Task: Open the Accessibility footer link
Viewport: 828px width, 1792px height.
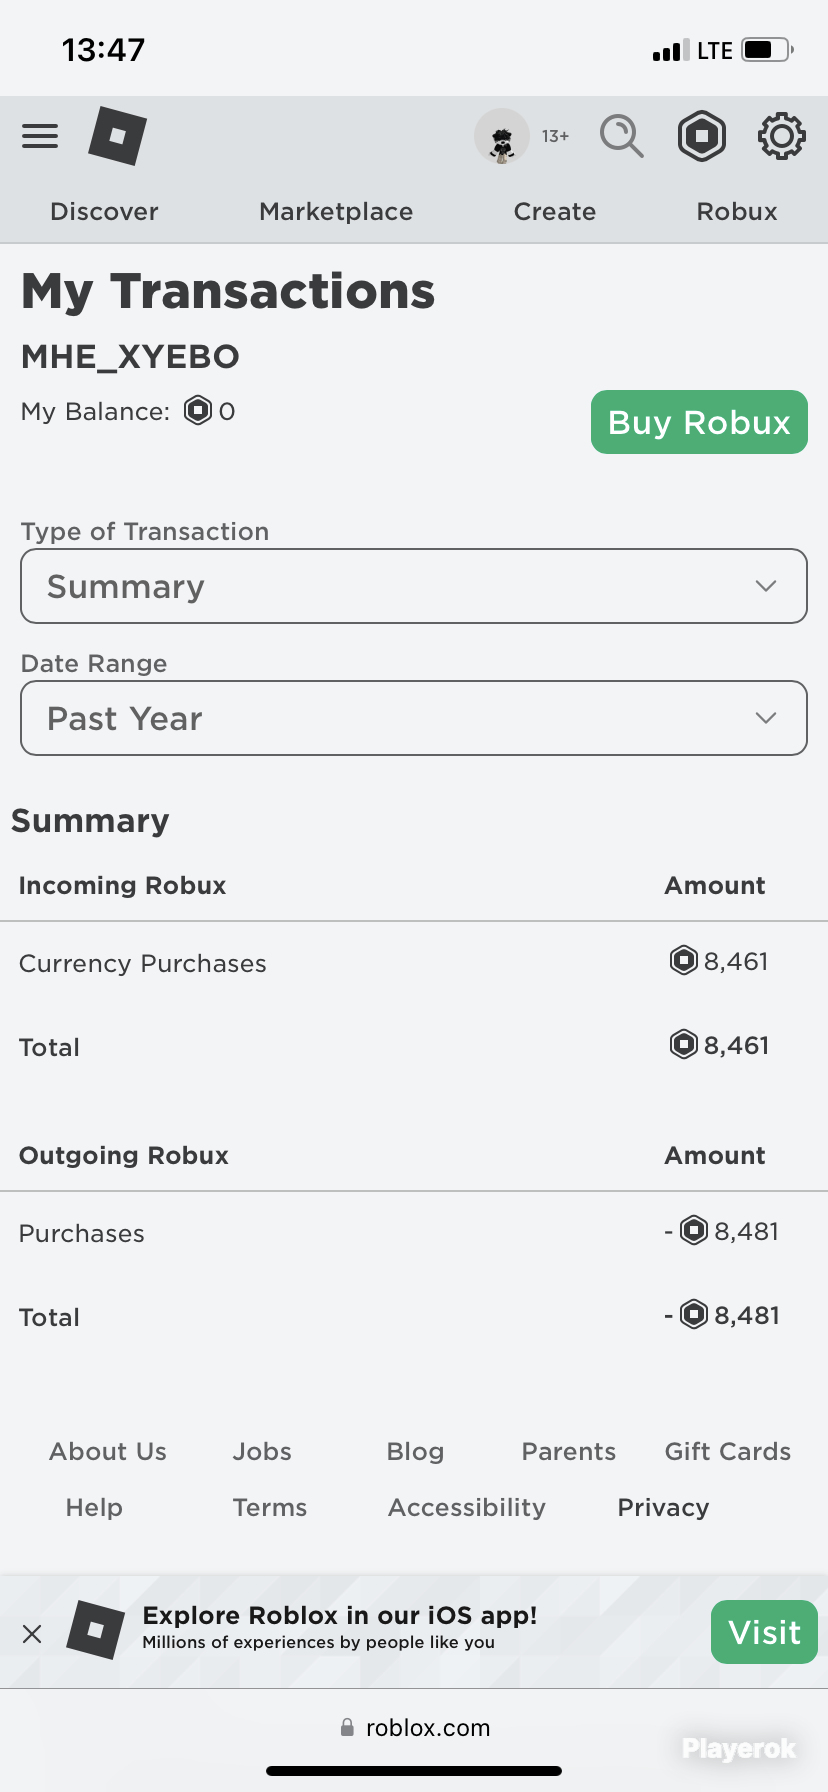Action: pos(467,1507)
